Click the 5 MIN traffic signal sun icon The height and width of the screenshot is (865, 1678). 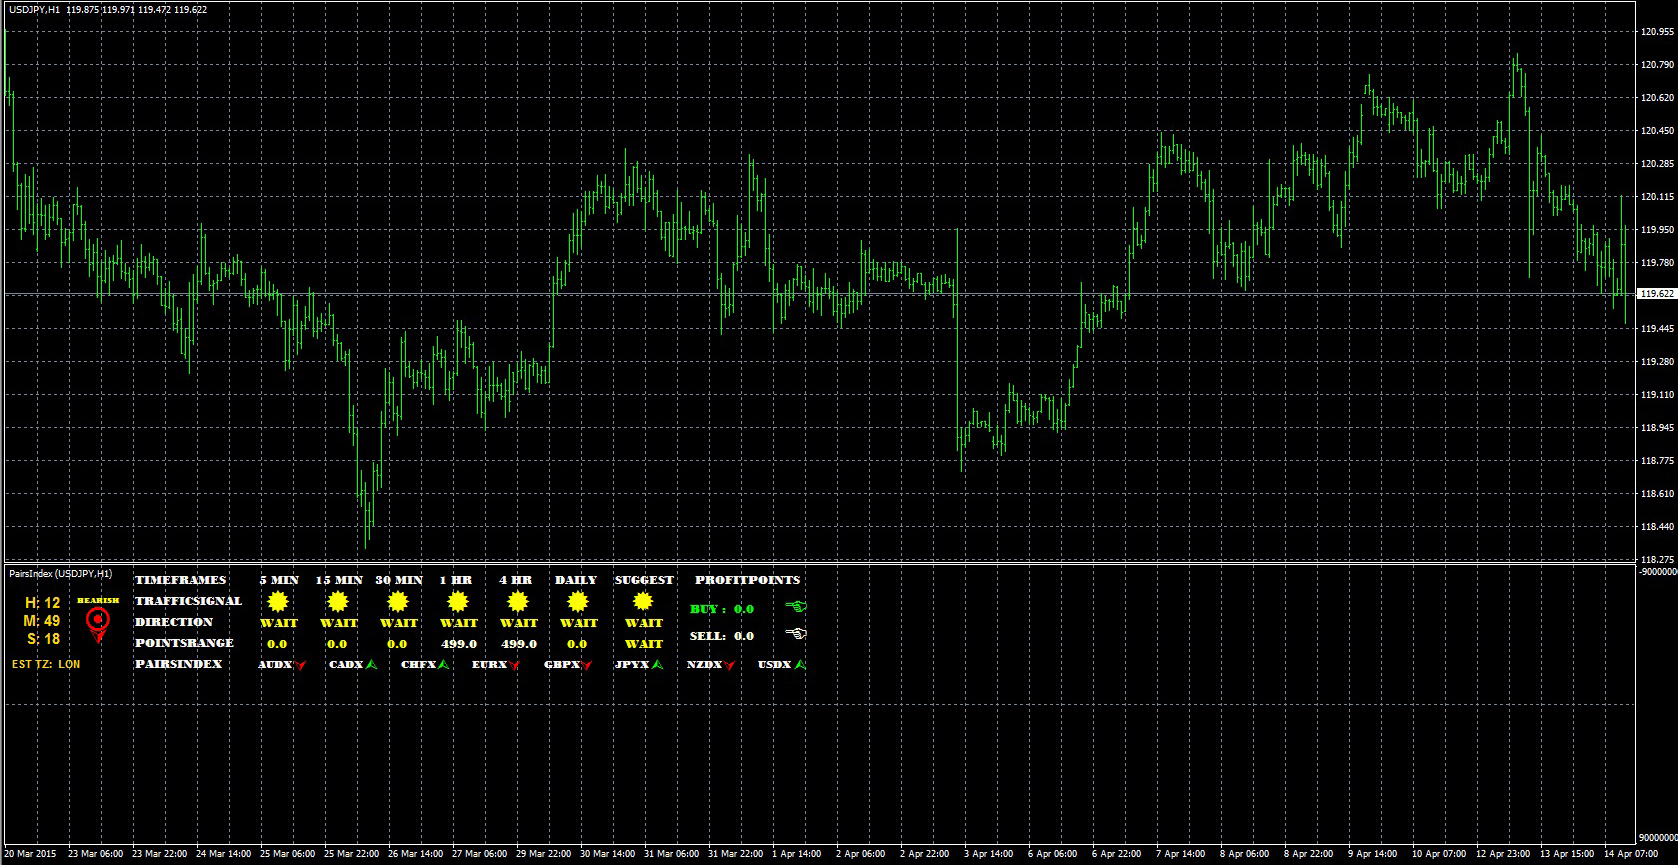pos(277,602)
